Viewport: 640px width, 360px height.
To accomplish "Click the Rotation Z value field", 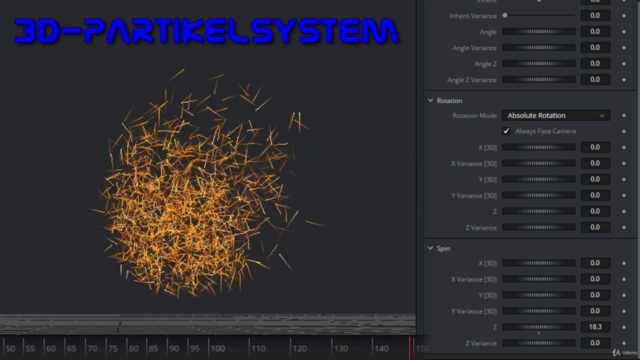I will [595, 211].
